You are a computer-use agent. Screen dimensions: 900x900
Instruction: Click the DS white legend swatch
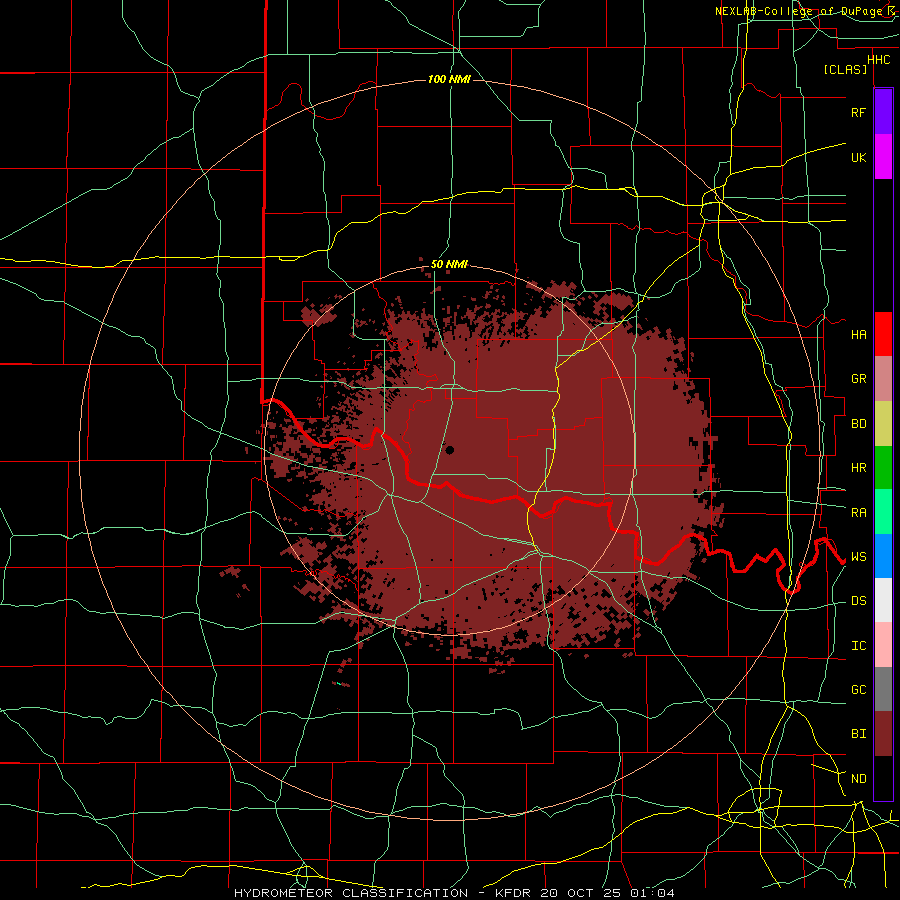(x=883, y=600)
